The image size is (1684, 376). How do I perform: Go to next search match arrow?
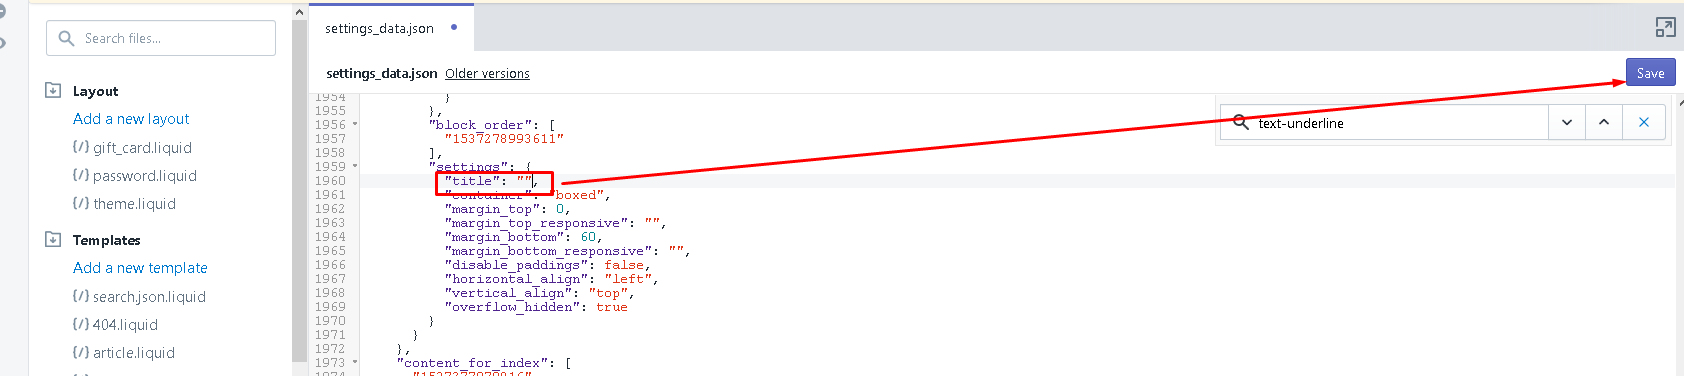pyautogui.click(x=1567, y=122)
